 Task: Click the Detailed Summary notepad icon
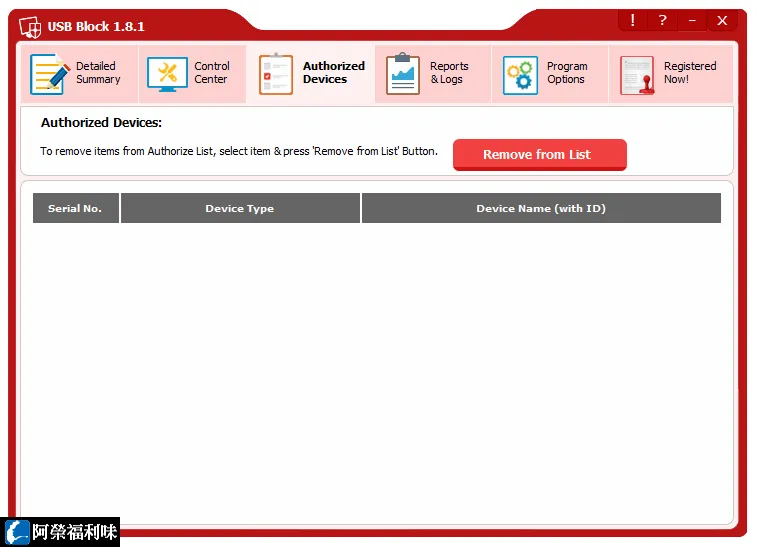click(x=49, y=74)
